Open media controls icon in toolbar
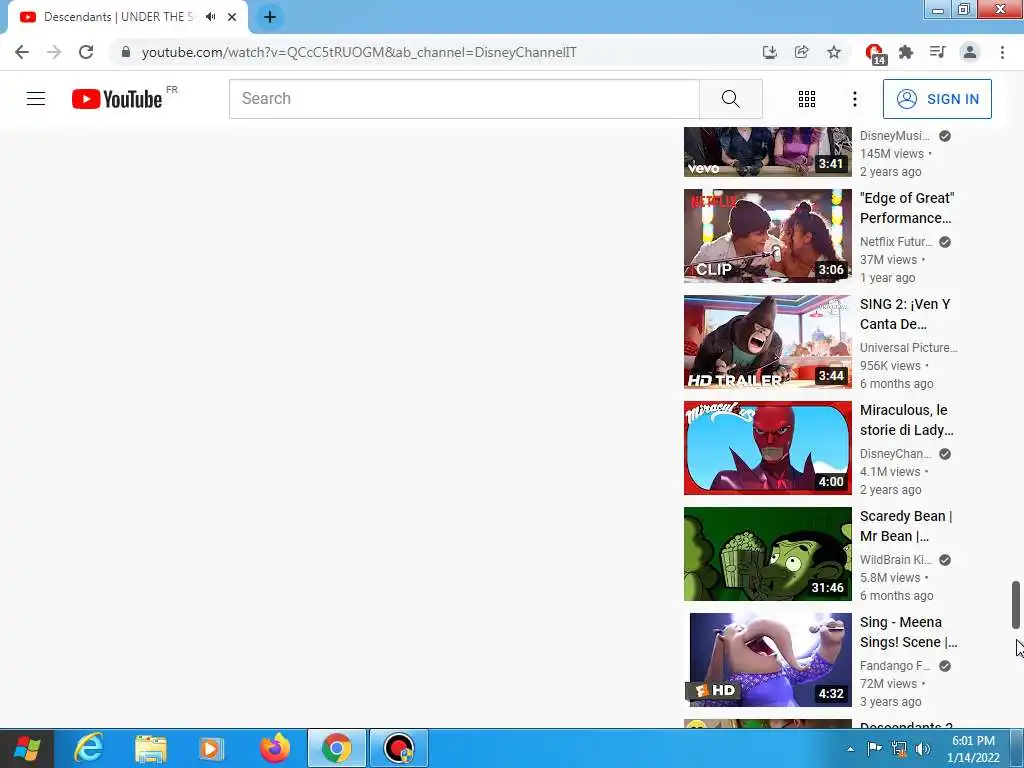Screen dimensions: 1024x768 [x=938, y=52]
